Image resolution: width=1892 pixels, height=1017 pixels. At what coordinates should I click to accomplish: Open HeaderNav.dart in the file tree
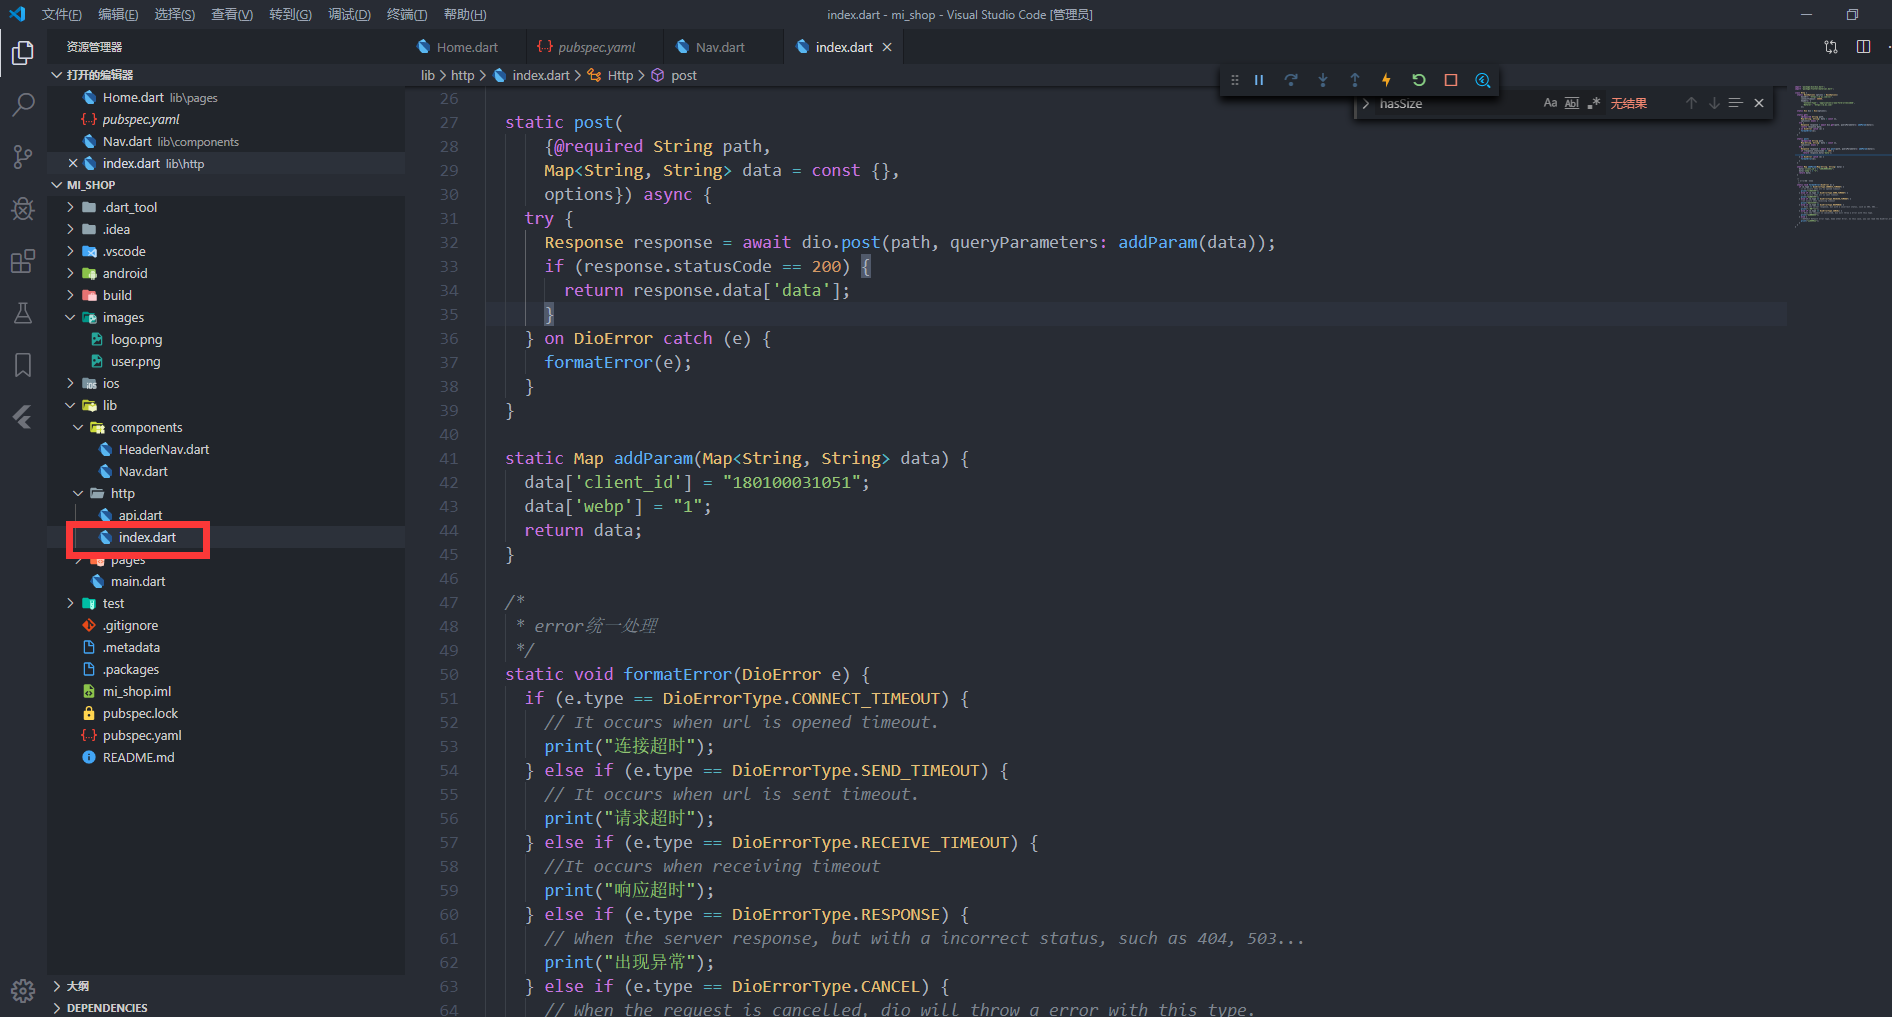click(x=164, y=449)
